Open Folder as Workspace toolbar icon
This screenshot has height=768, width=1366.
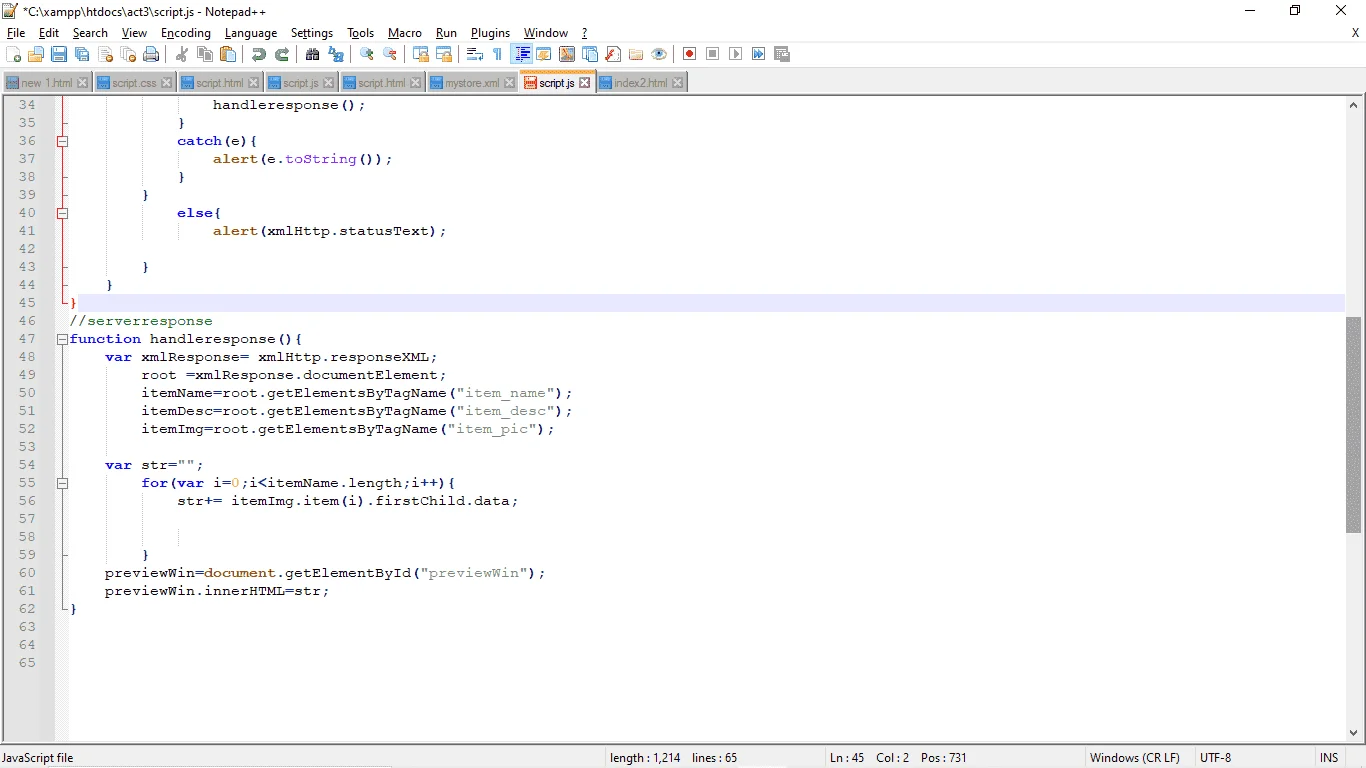point(636,54)
